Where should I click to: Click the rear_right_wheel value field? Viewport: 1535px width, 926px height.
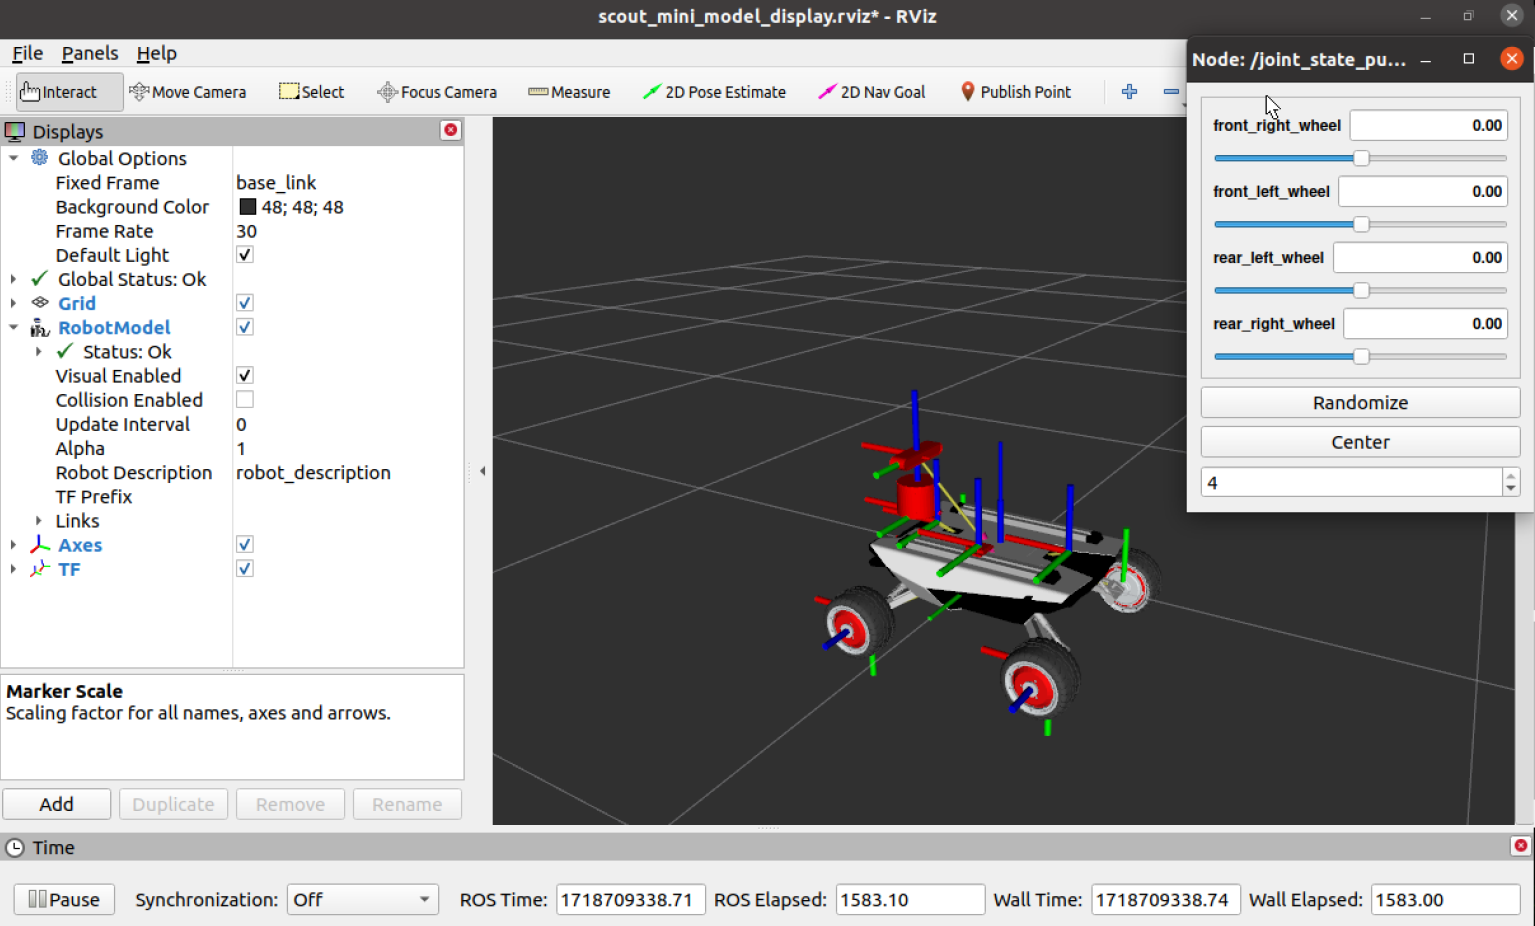(1425, 323)
